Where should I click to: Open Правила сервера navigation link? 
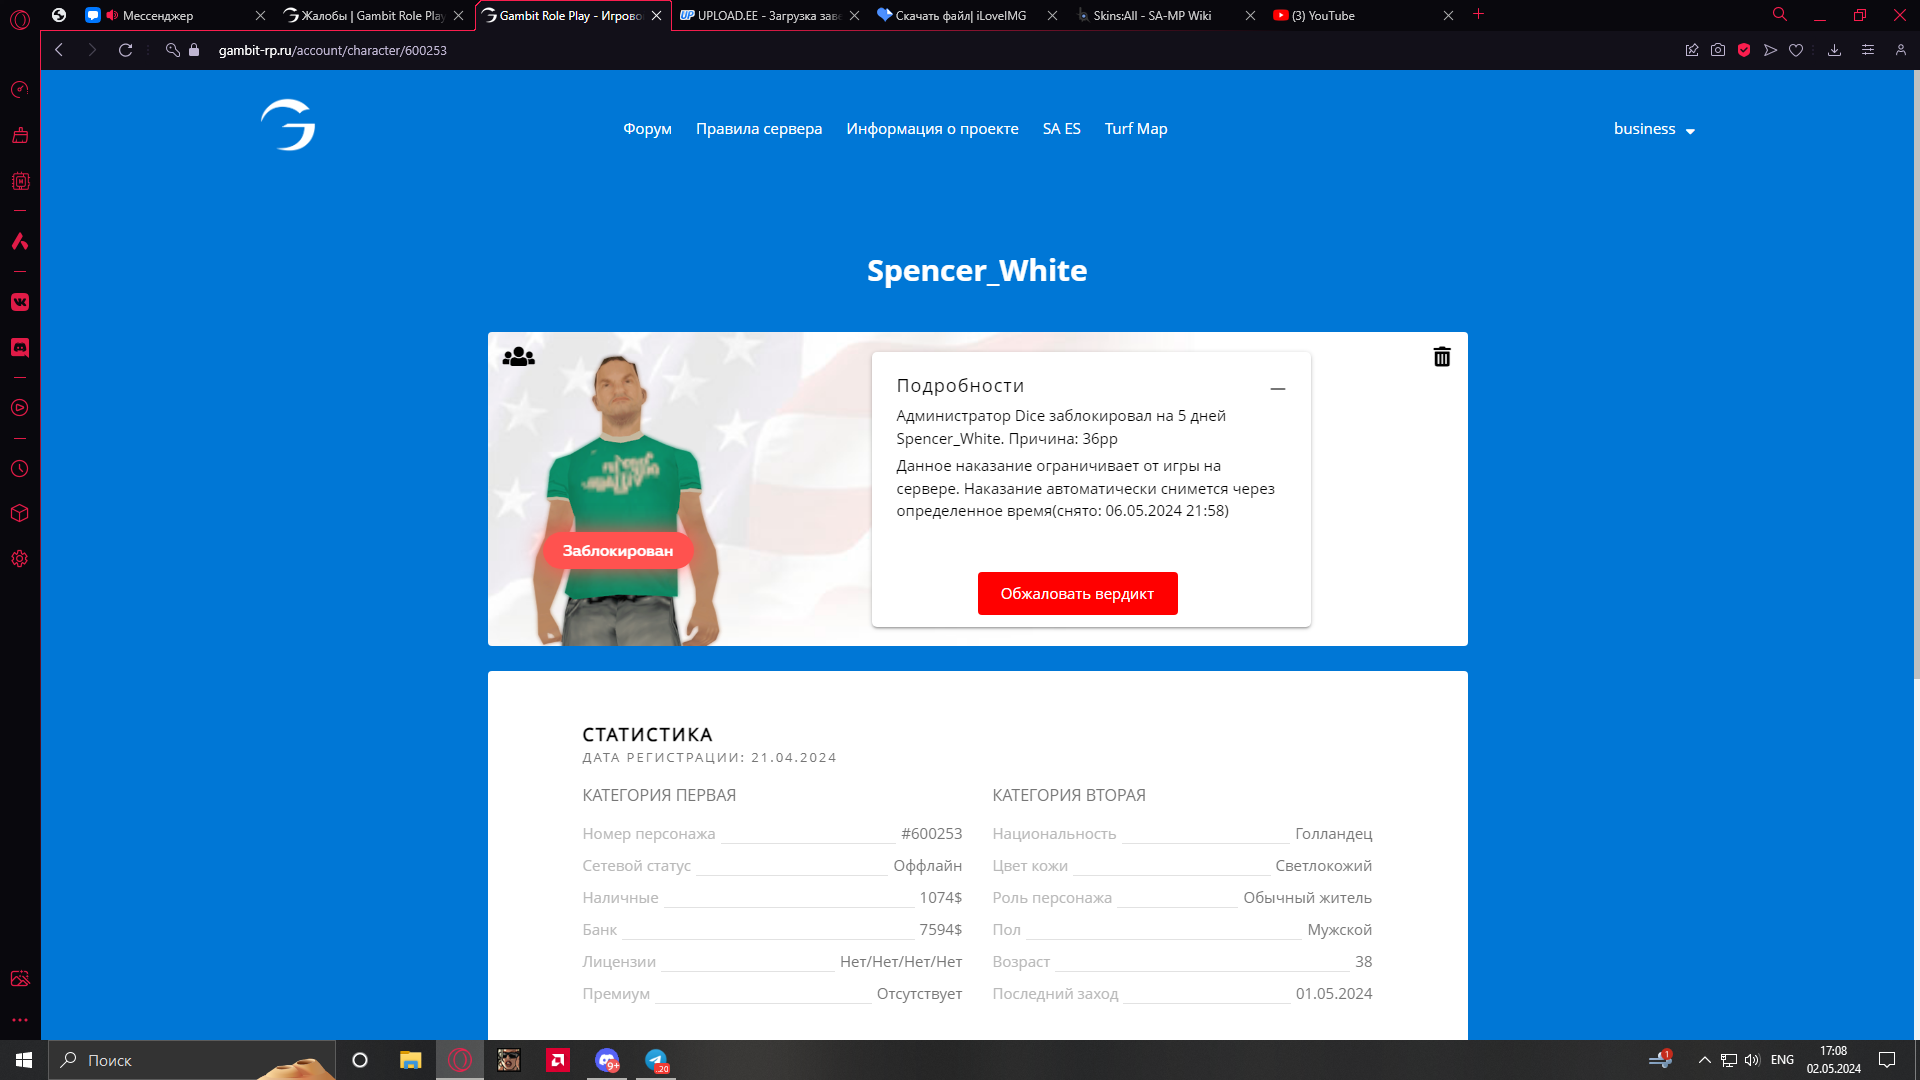[x=758, y=129]
